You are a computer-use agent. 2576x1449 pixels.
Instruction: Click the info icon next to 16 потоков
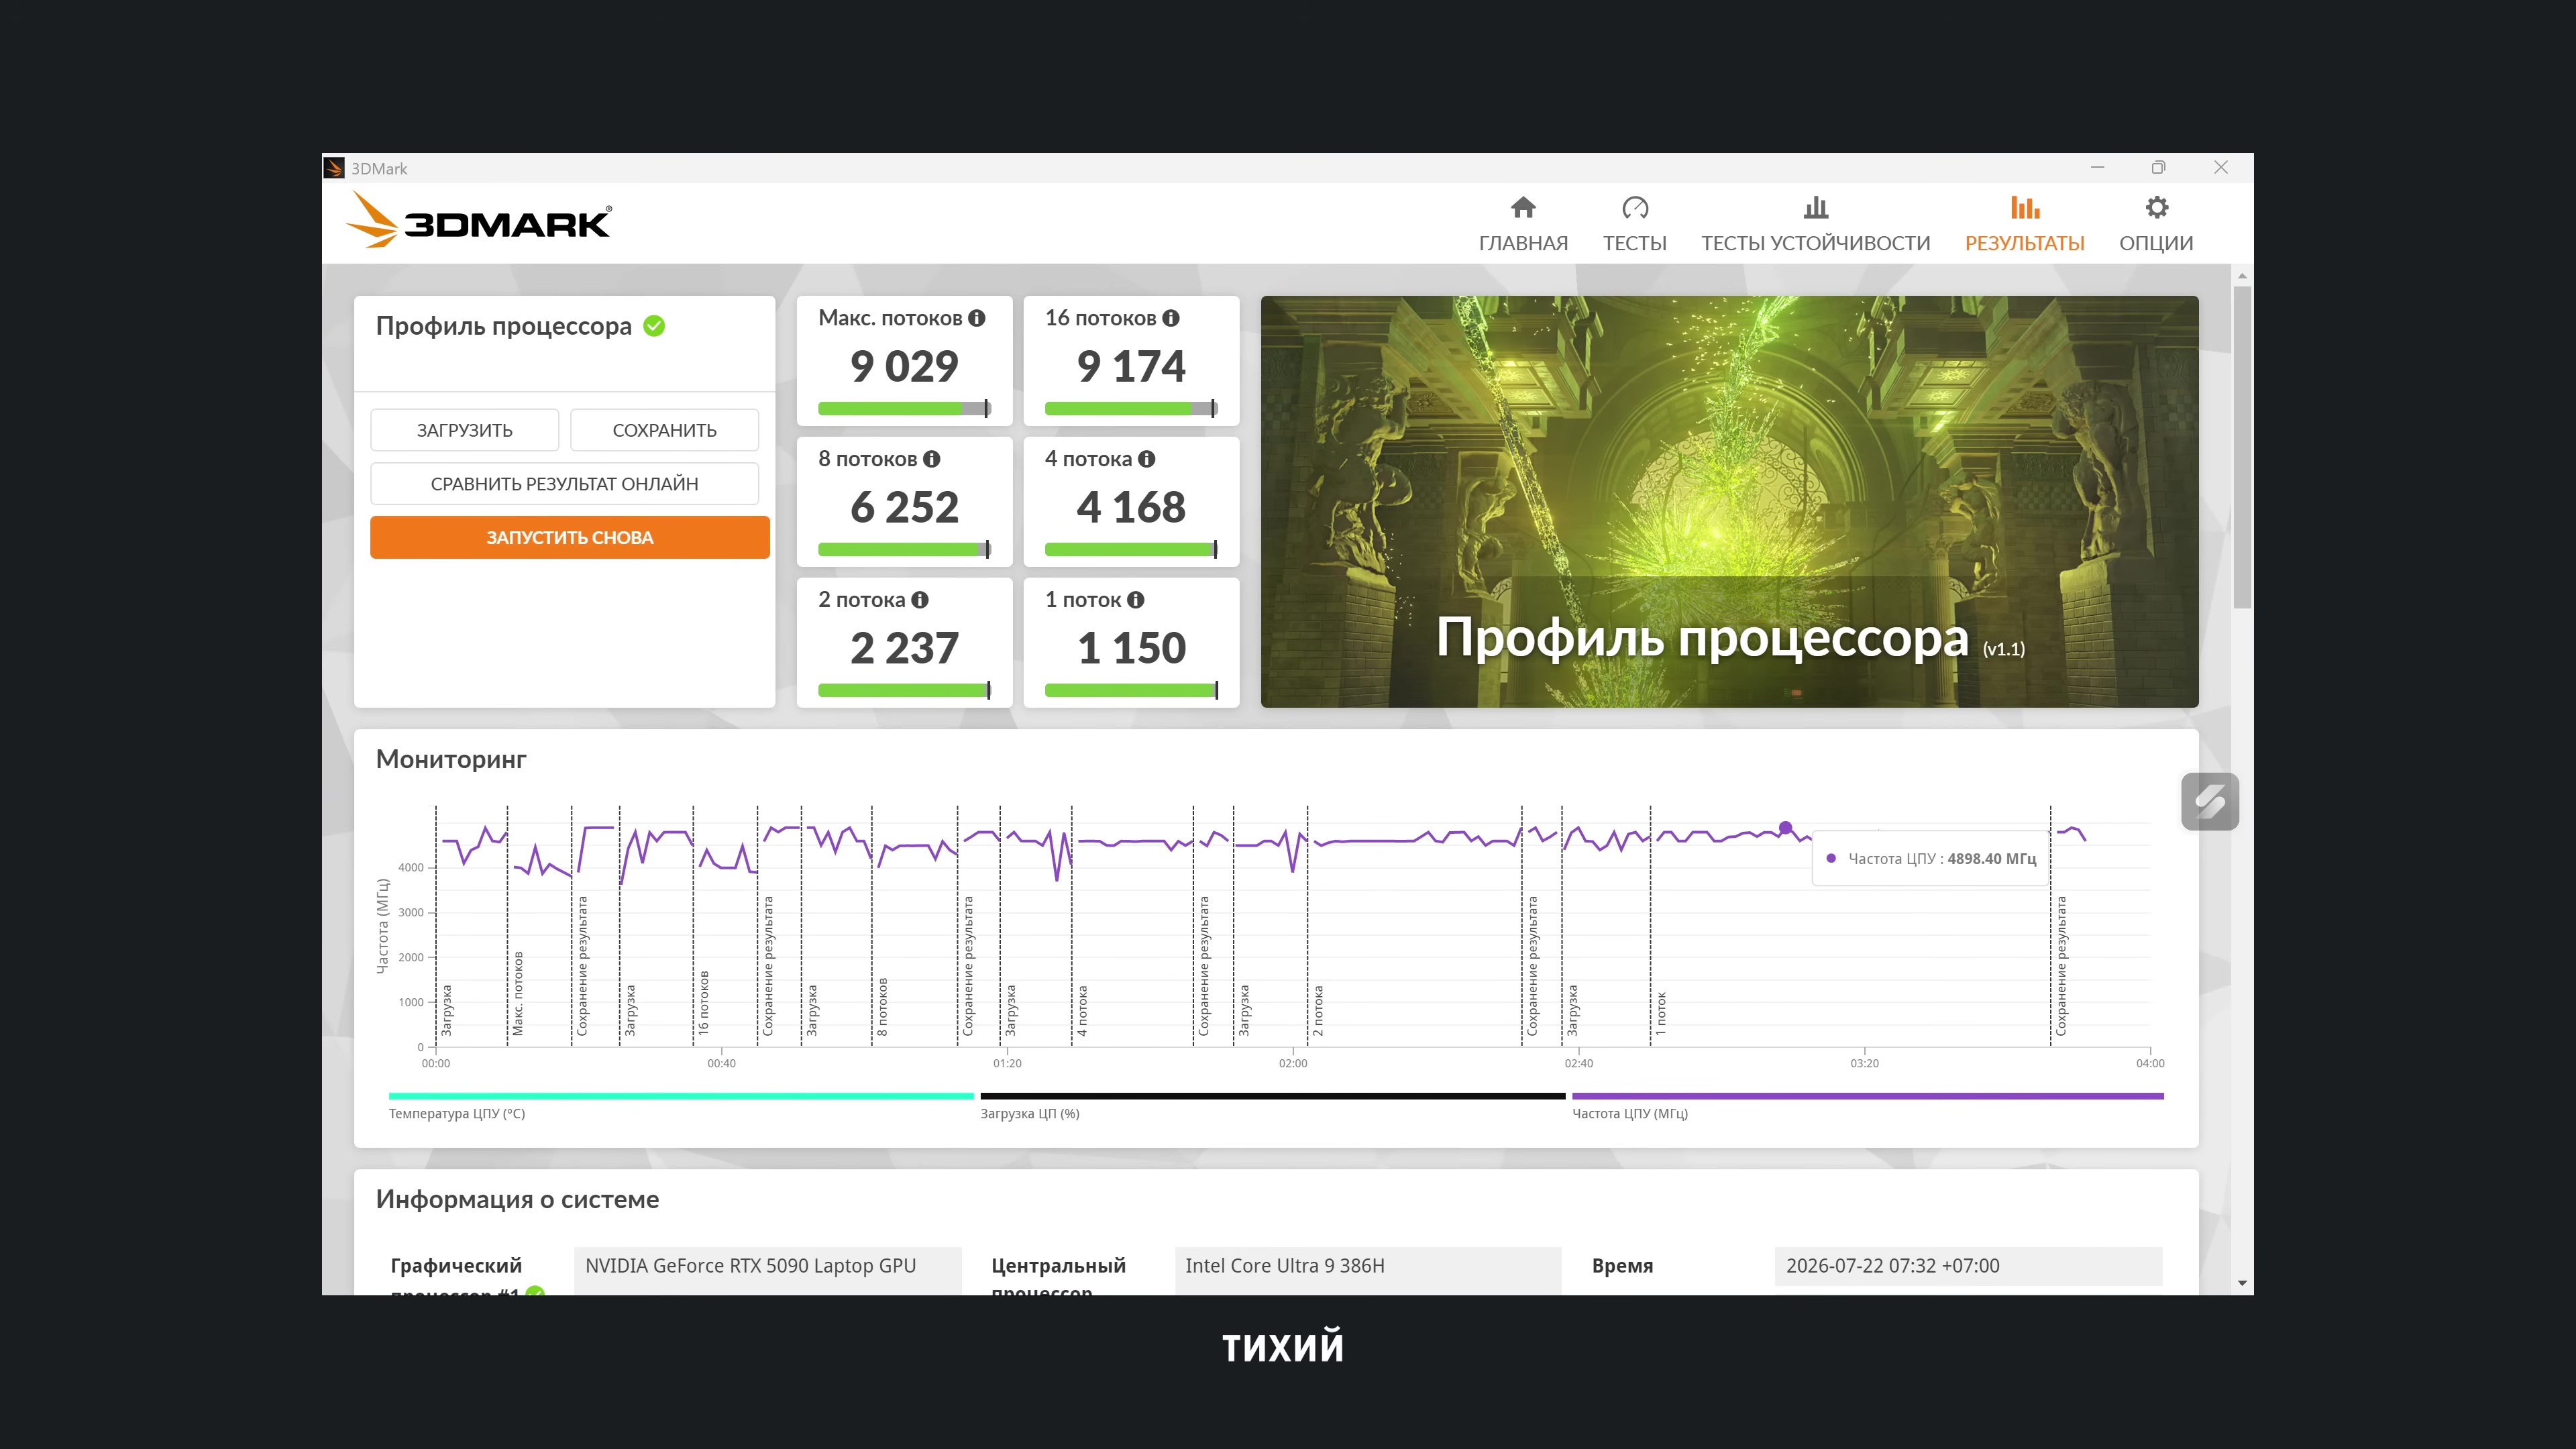point(1171,318)
